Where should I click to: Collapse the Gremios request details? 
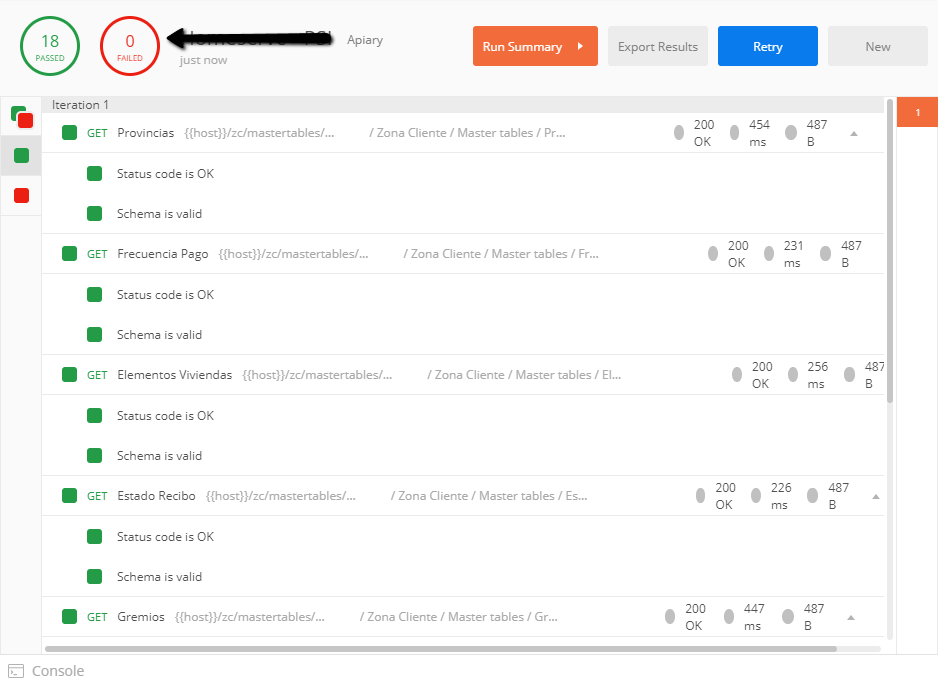(851, 617)
